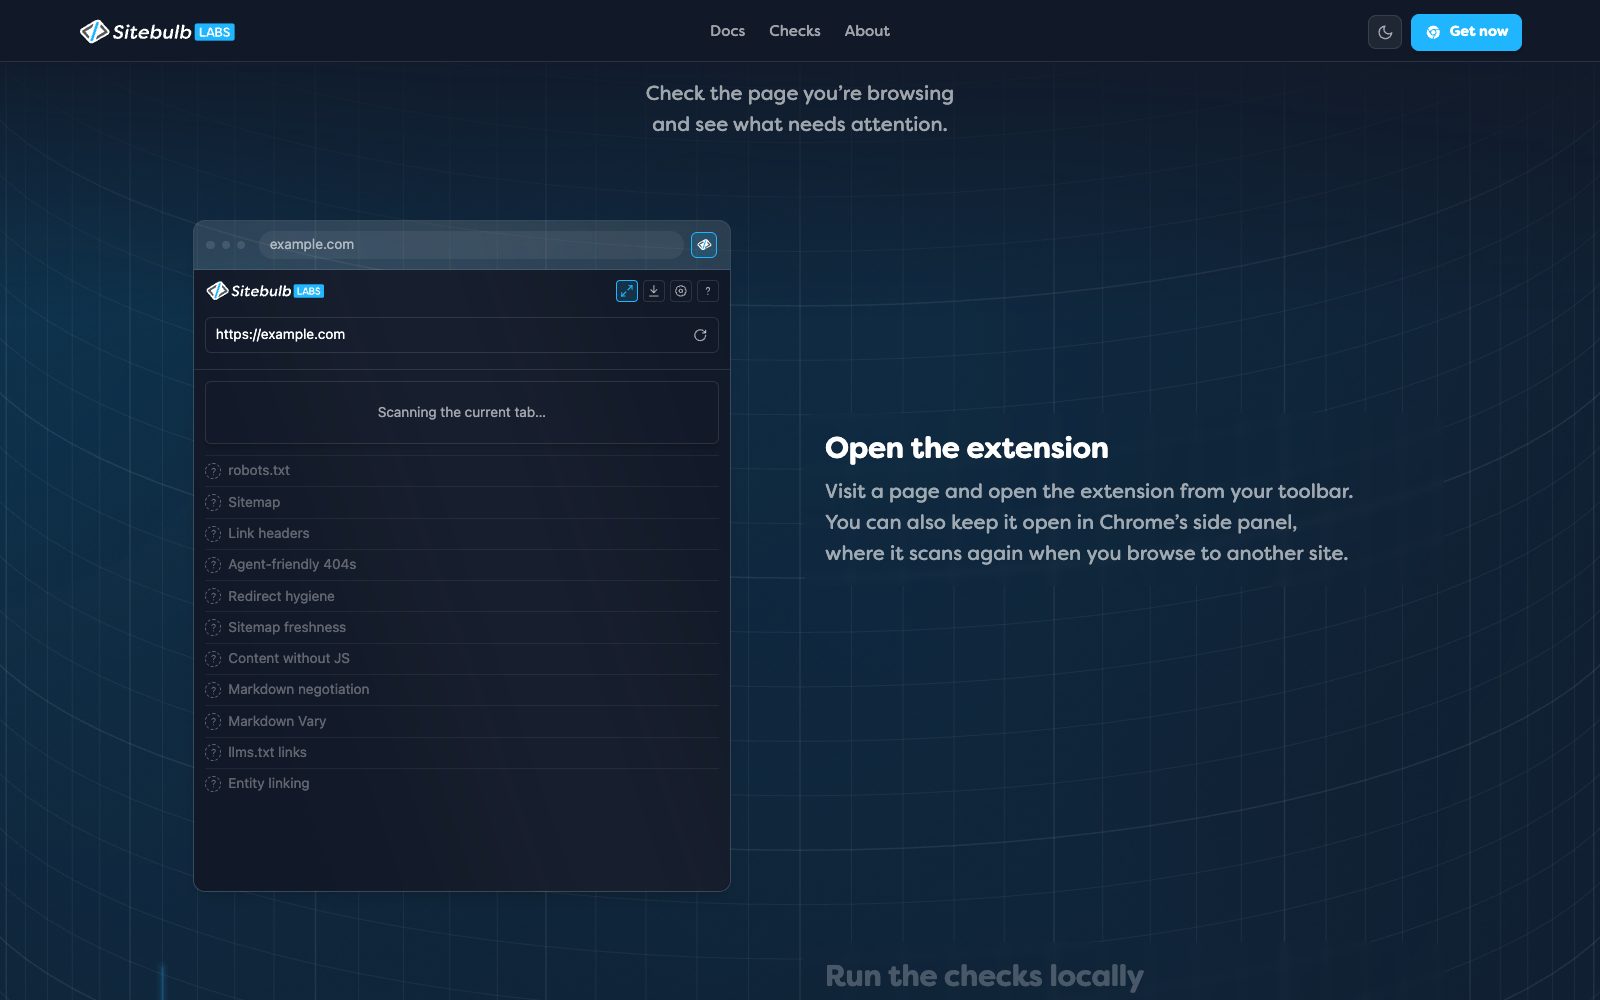
Task: Select the Agent-friendly 404s text
Action: [x=292, y=564]
